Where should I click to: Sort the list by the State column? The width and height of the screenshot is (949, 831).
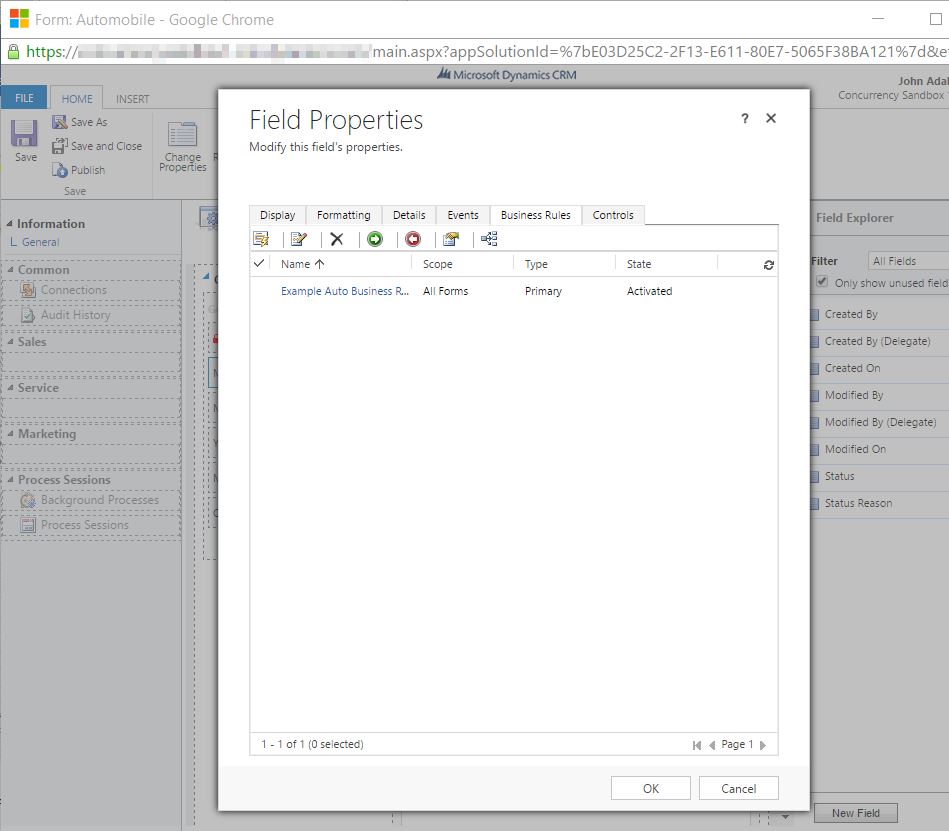(639, 264)
